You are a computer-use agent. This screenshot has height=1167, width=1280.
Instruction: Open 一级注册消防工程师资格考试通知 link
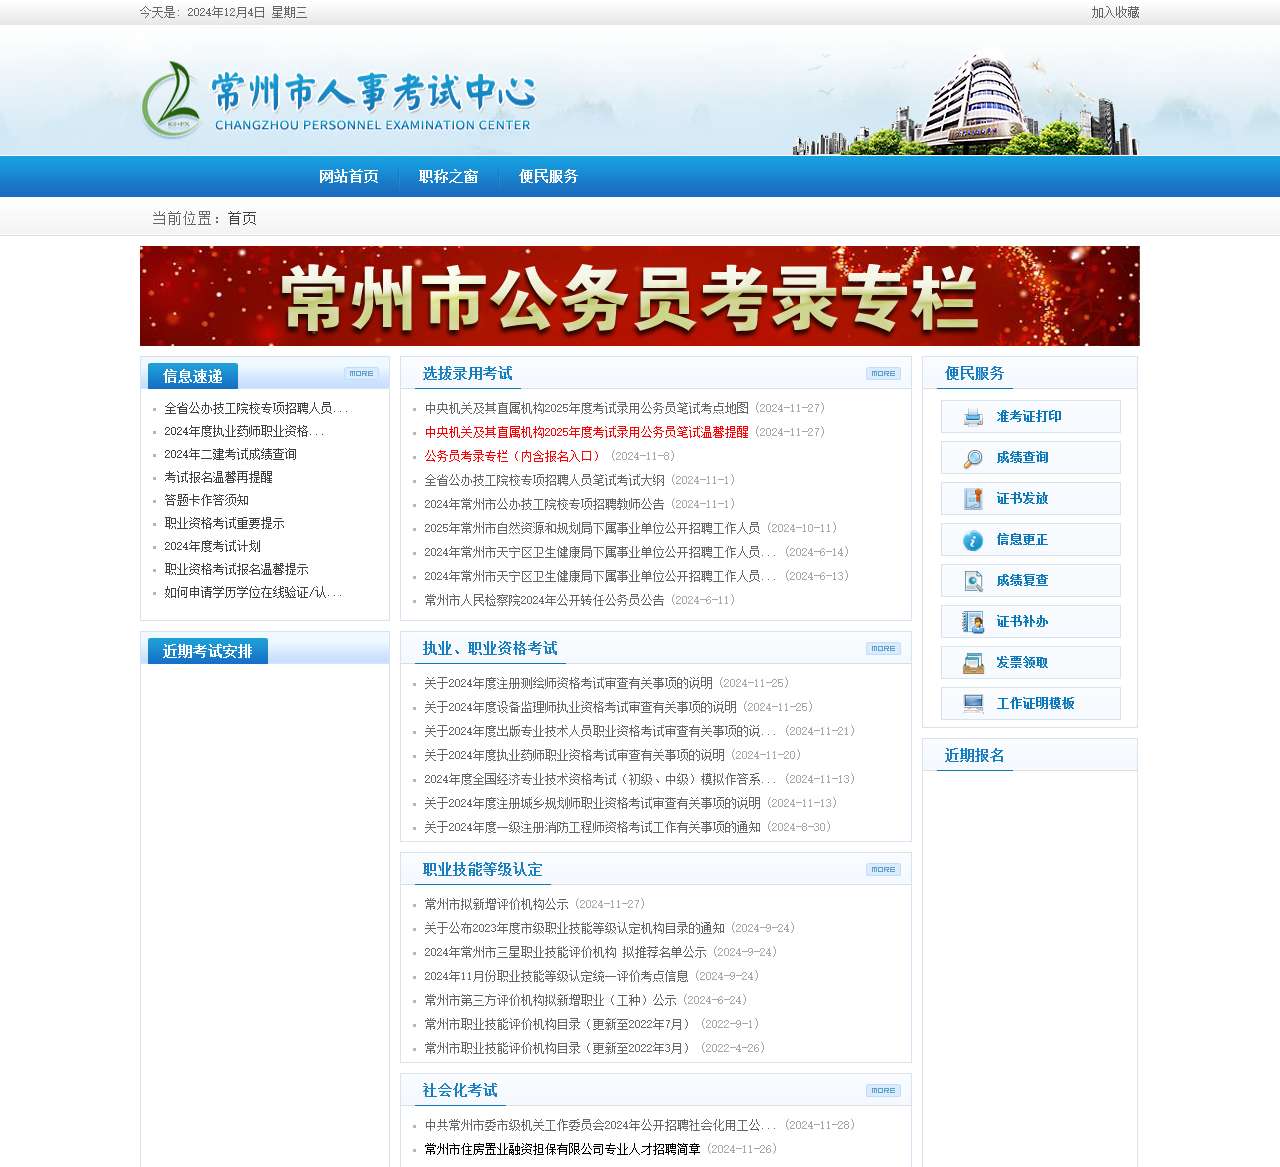[x=592, y=827]
